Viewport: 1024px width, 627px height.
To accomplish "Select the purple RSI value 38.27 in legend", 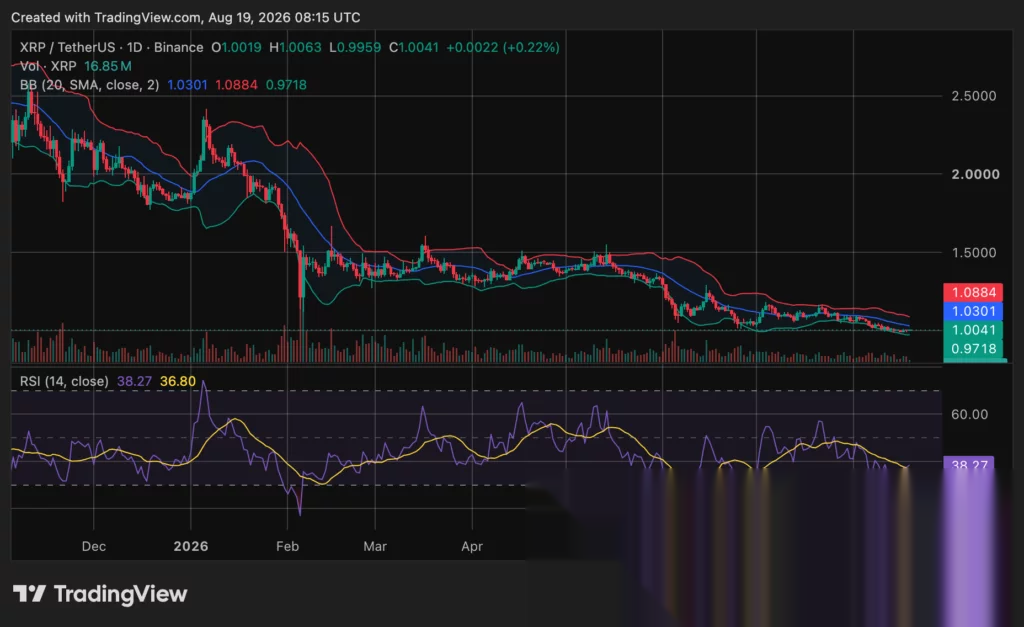I will 135,381.
